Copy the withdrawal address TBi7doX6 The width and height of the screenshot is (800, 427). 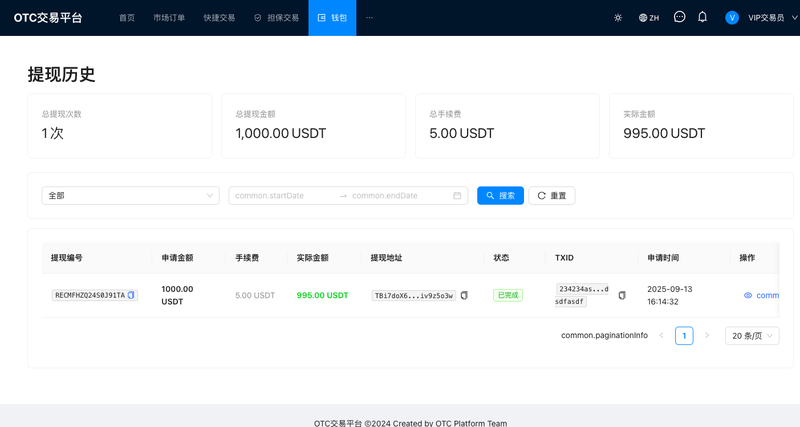point(464,296)
